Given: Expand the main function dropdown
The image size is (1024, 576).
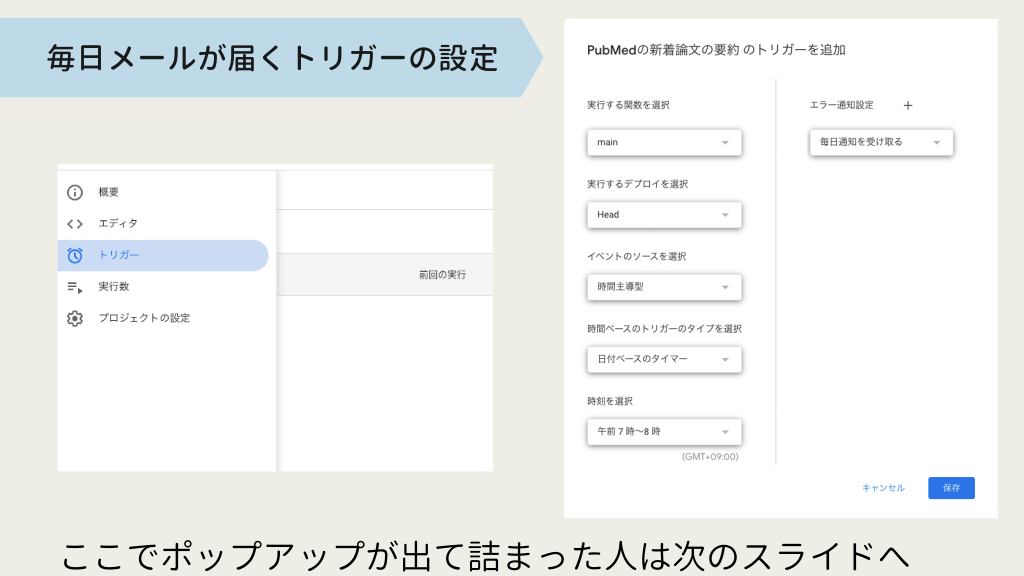Looking at the screenshot, I should tap(664, 143).
